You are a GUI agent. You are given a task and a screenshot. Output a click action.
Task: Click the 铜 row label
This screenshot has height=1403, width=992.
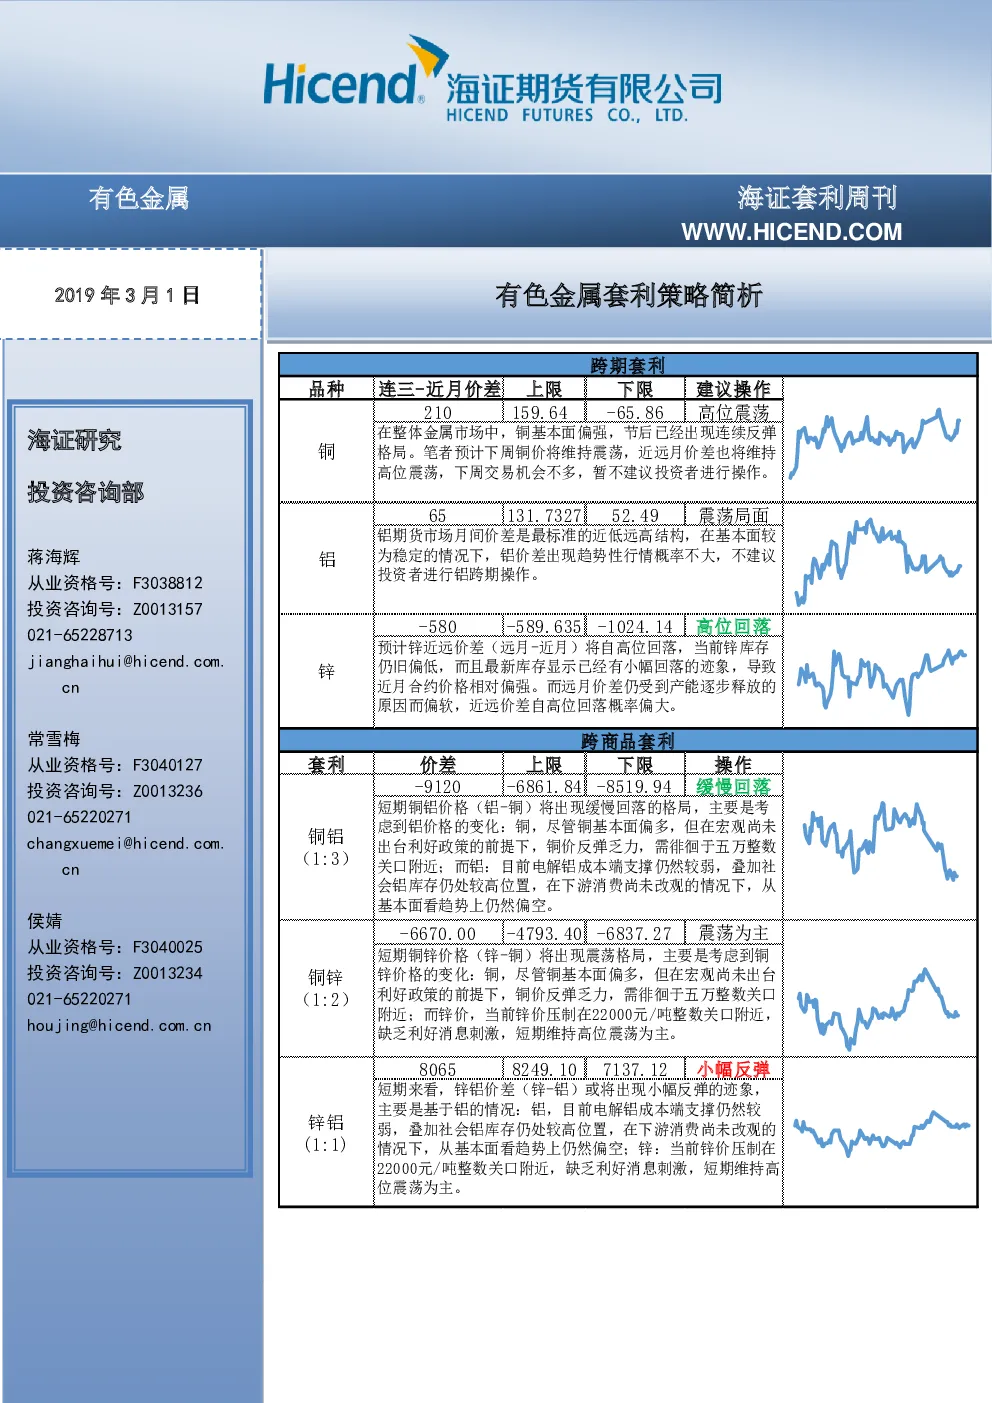pyautogui.click(x=327, y=451)
